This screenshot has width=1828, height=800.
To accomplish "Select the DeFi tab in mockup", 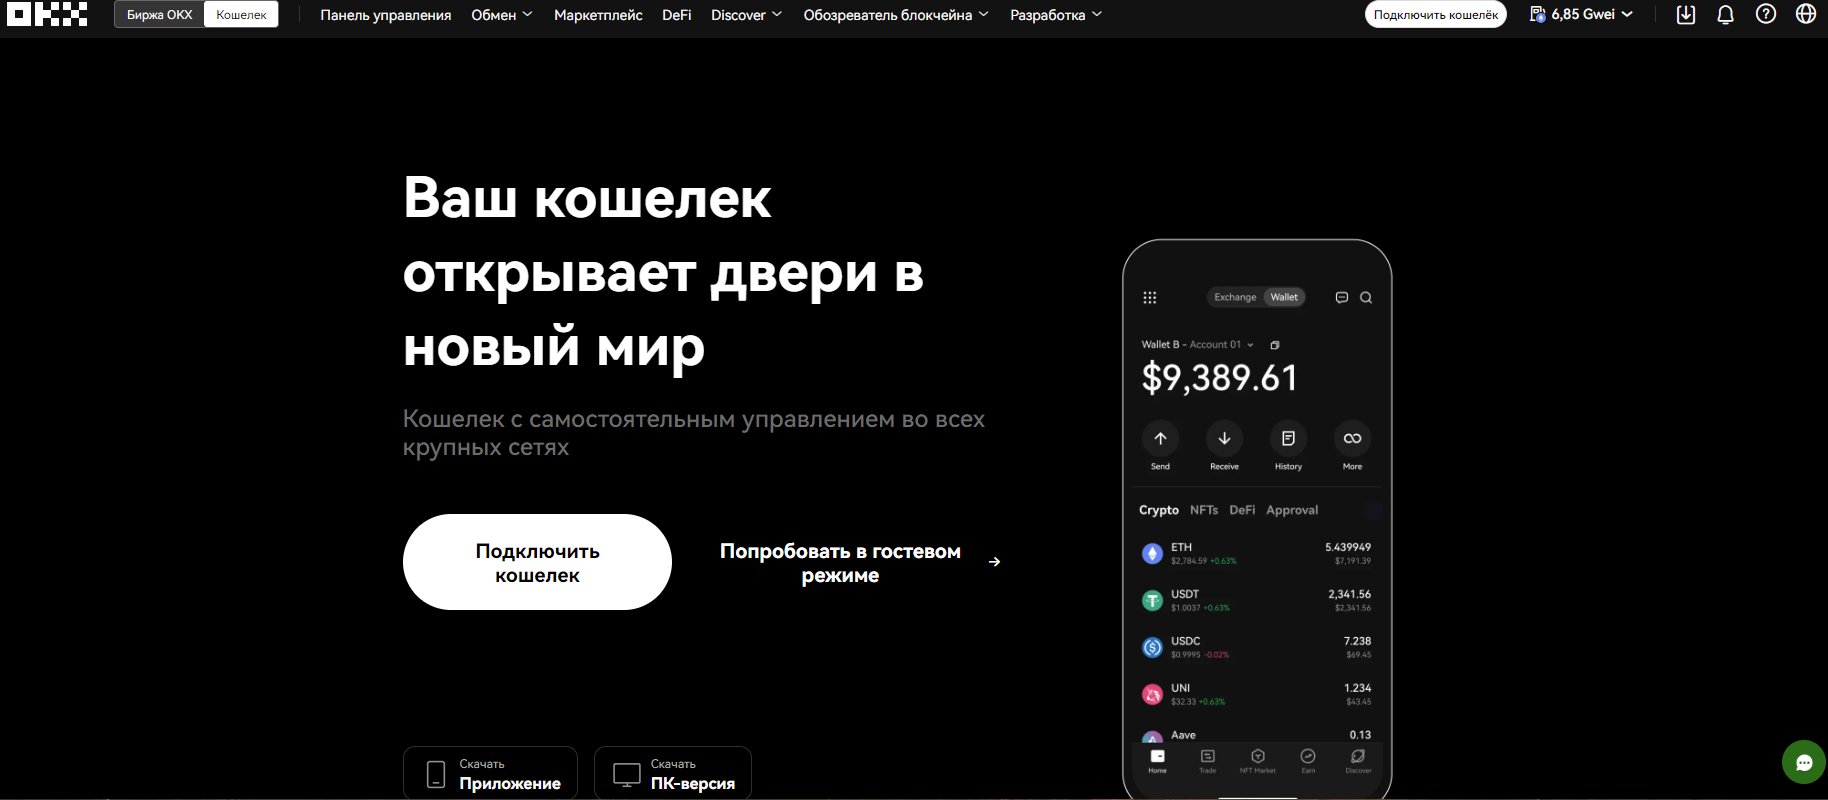I will [1242, 510].
